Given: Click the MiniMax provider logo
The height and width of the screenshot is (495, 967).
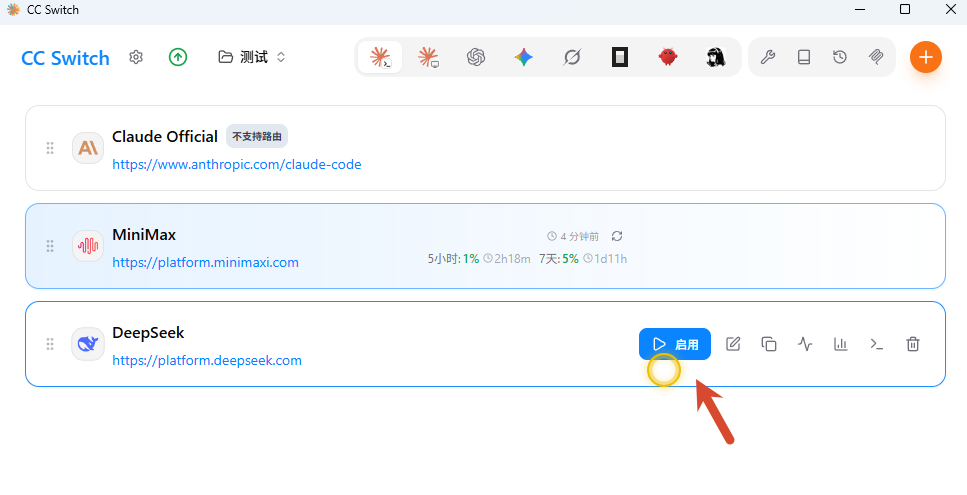Looking at the screenshot, I should [x=88, y=246].
